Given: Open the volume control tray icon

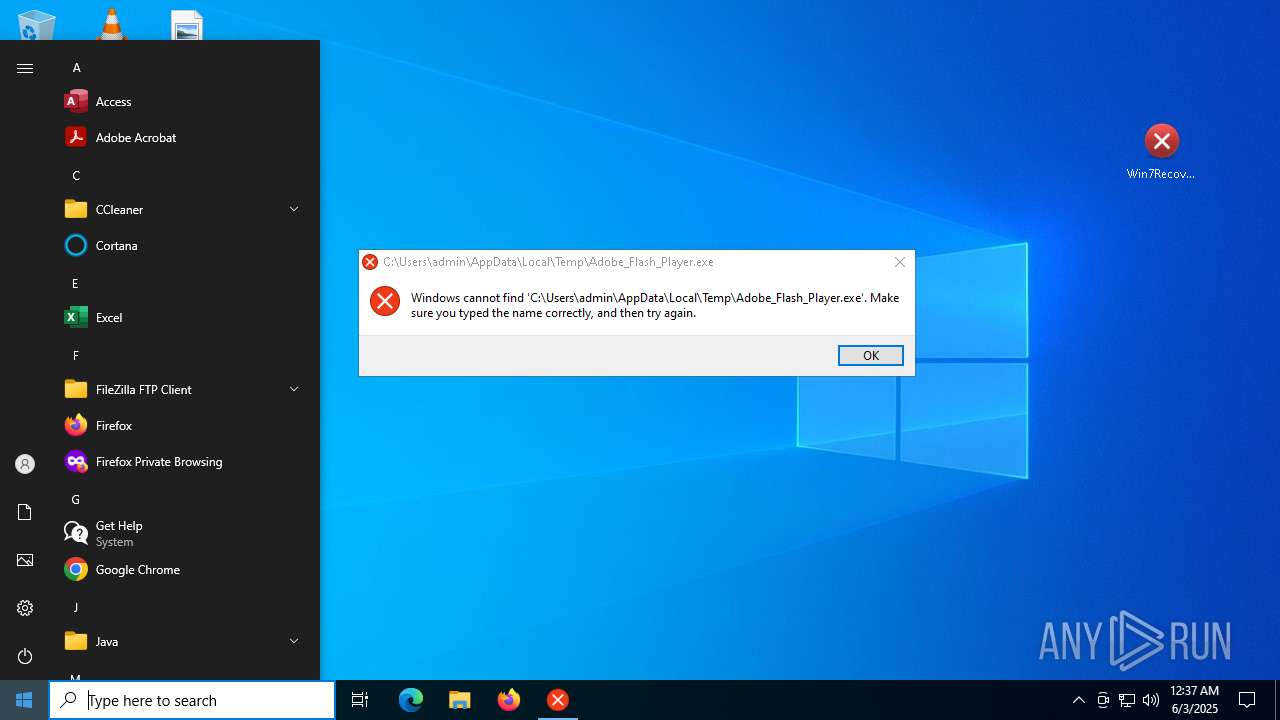Looking at the screenshot, I should click(1151, 700).
